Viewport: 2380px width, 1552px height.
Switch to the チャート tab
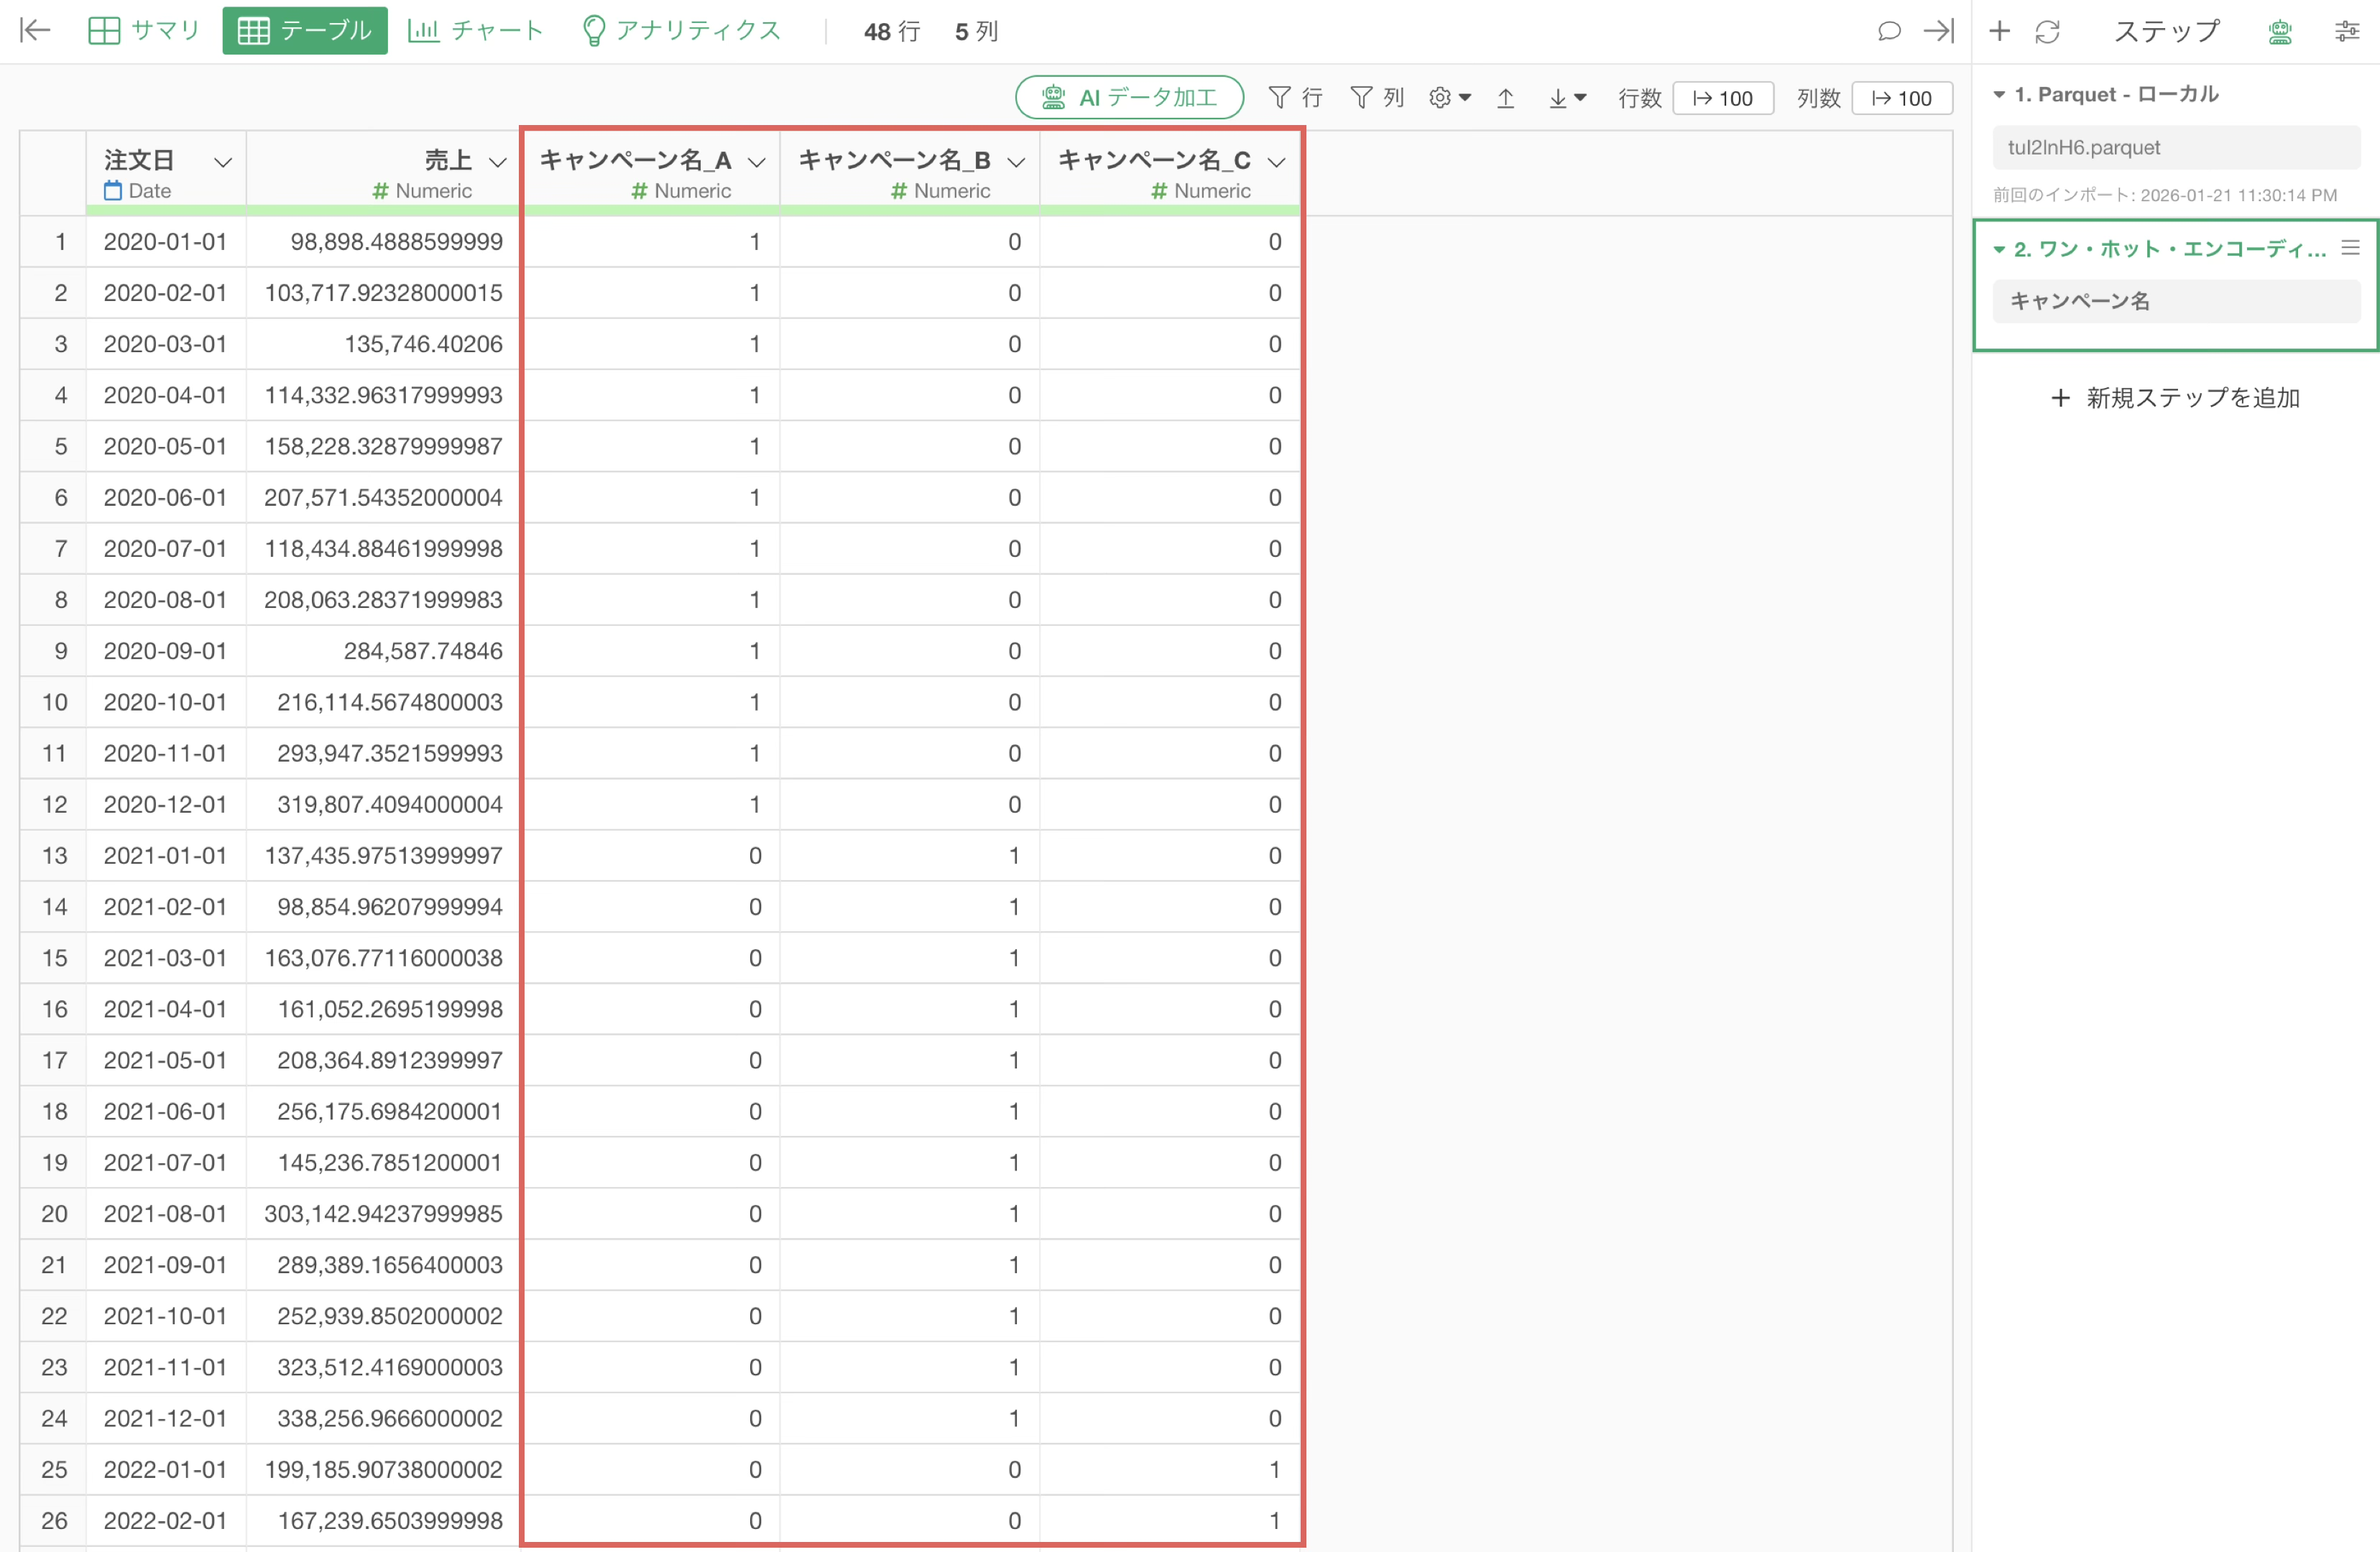coord(476,31)
